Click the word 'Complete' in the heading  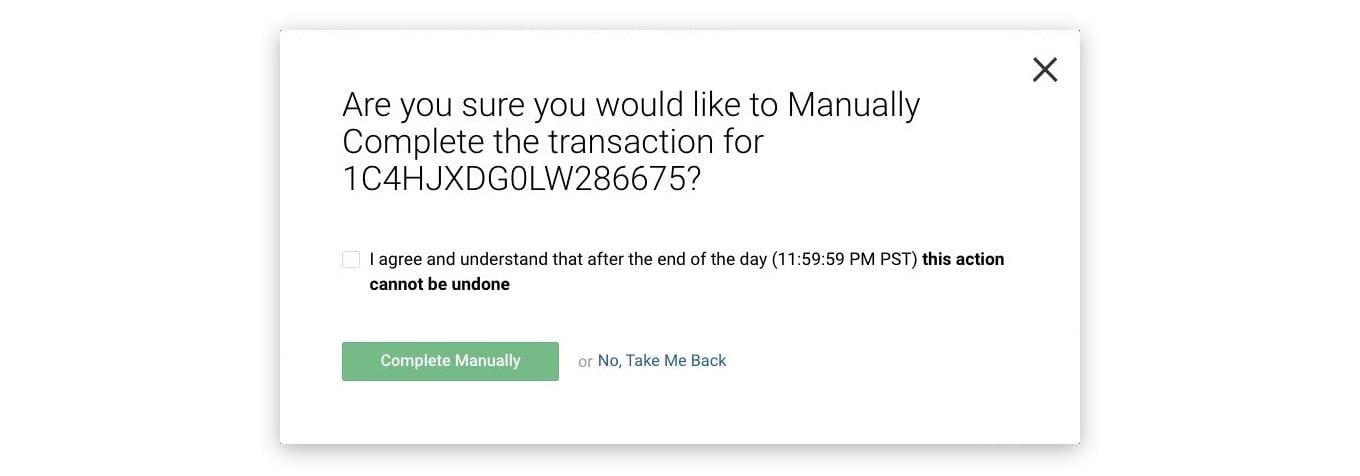[x=412, y=142]
